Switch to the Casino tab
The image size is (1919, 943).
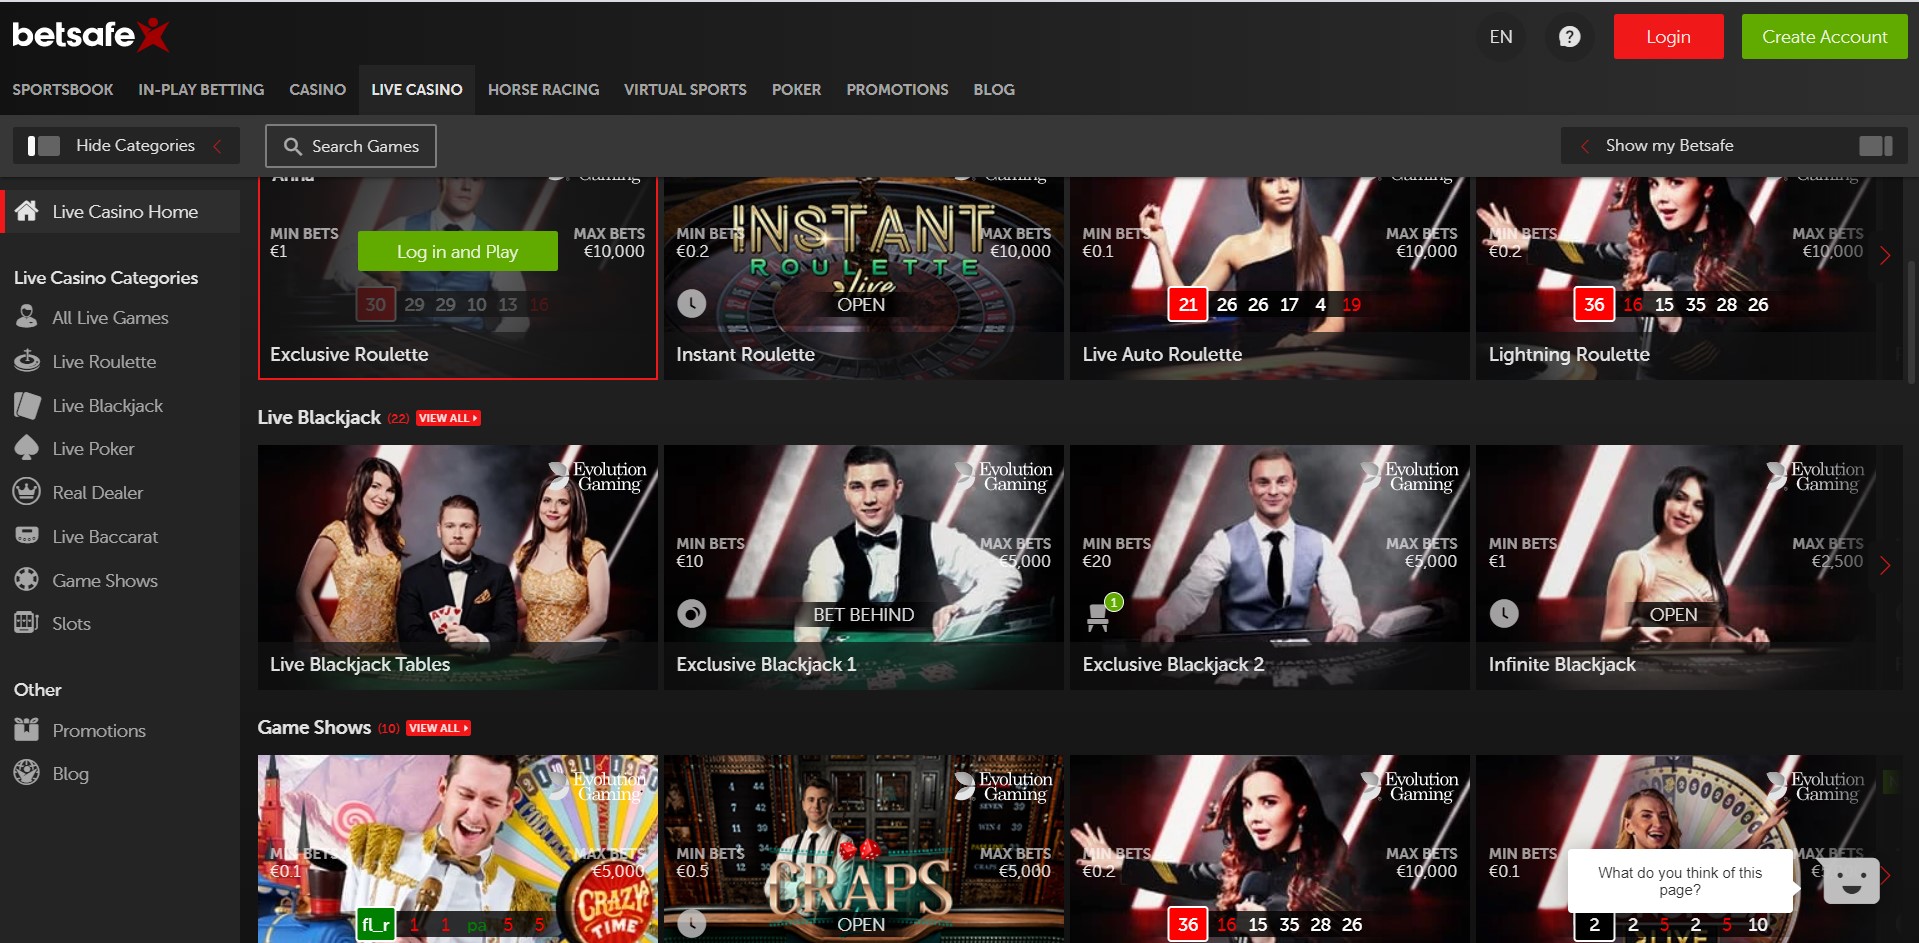click(x=317, y=90)
